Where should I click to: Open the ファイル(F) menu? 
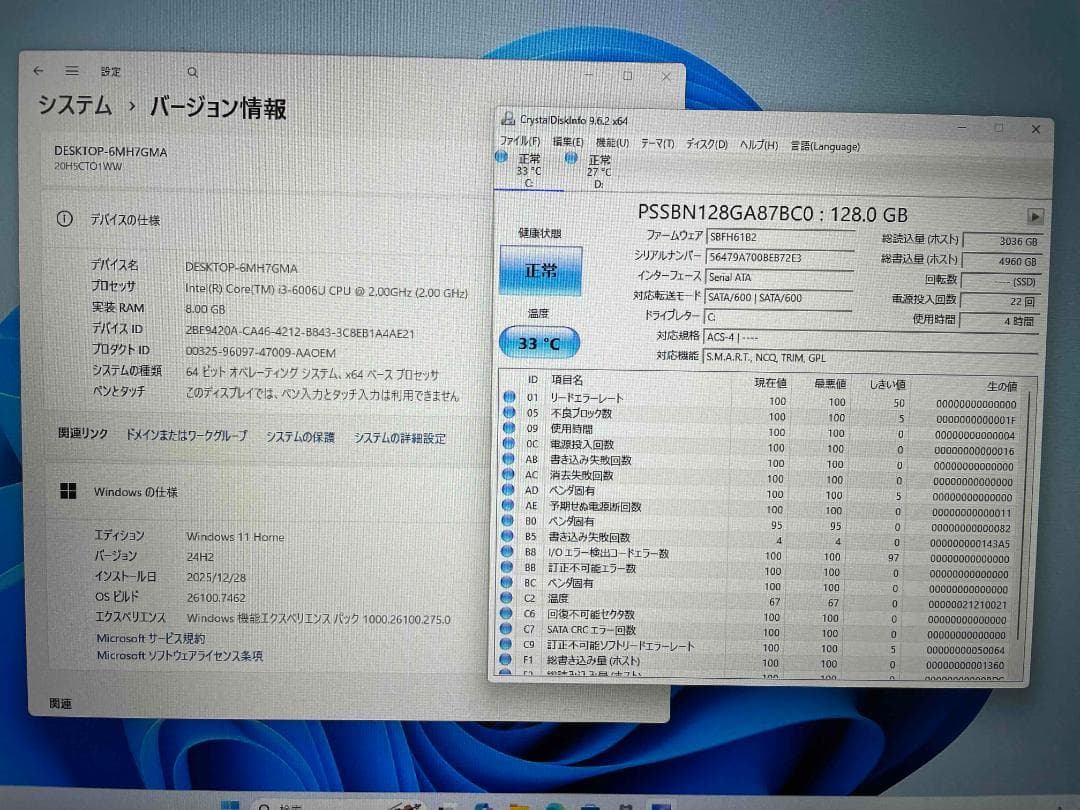click(519, 142)
